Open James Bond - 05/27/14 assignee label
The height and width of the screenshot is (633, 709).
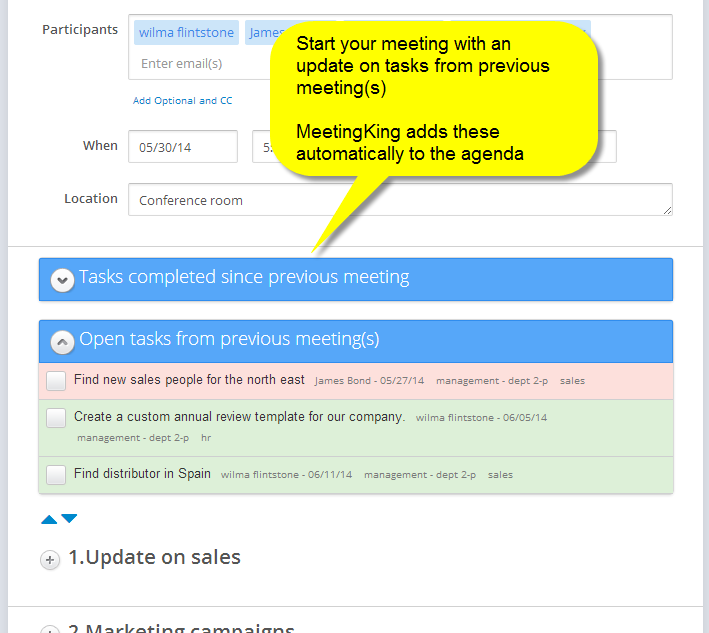(369, 381)
